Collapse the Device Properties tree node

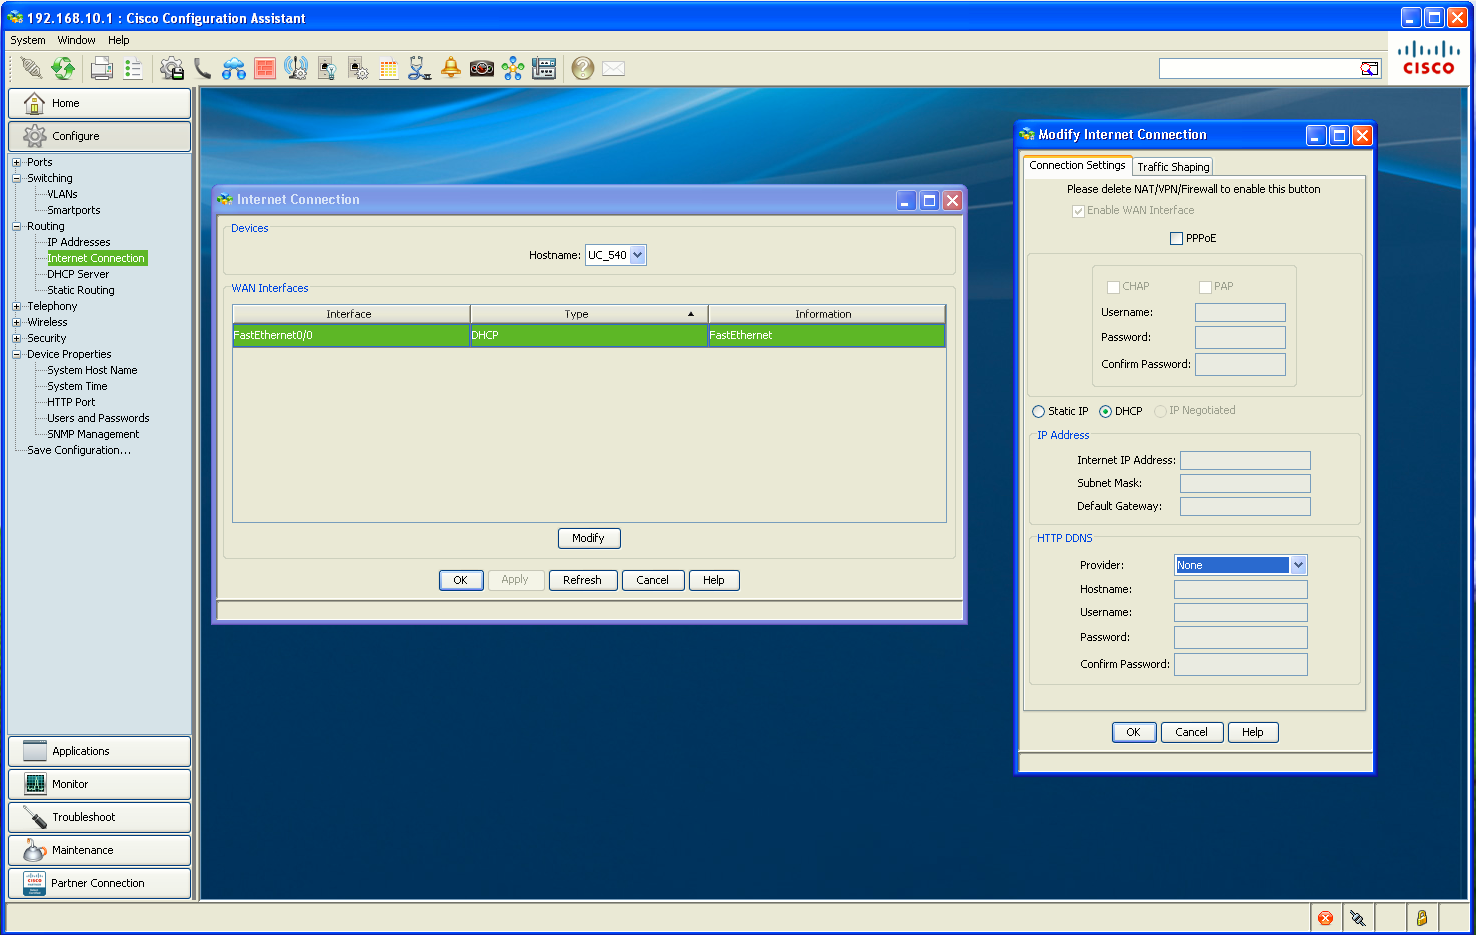point(16,354)
